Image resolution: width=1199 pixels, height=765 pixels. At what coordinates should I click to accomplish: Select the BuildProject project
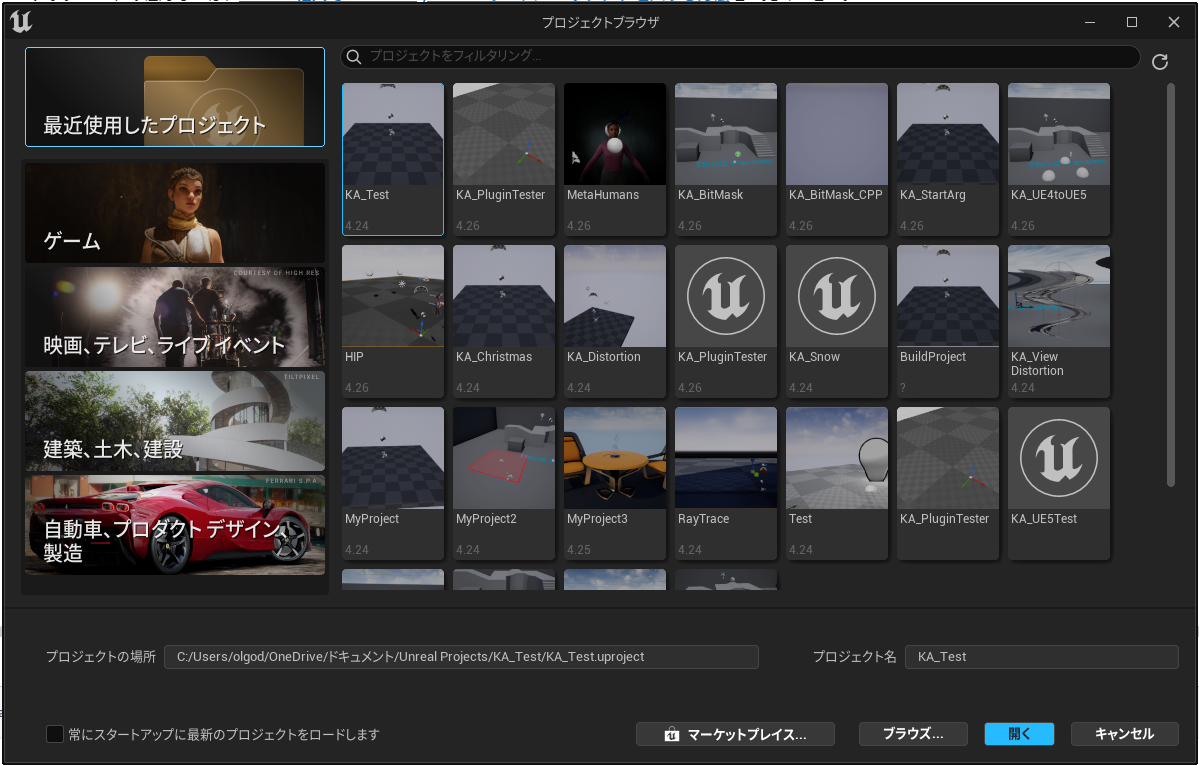pyautogui.click(x=947, y=321)
